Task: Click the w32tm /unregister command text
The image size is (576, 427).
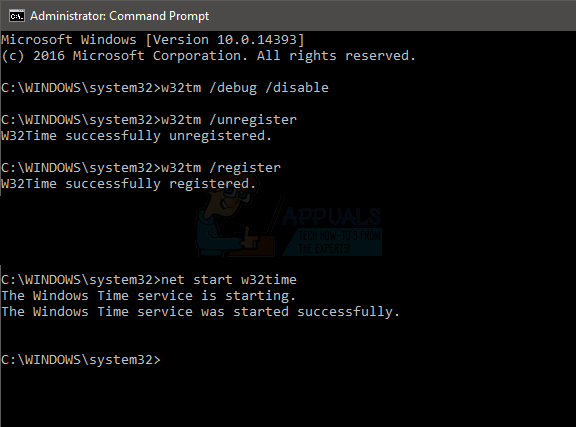Action: (228, 120)
